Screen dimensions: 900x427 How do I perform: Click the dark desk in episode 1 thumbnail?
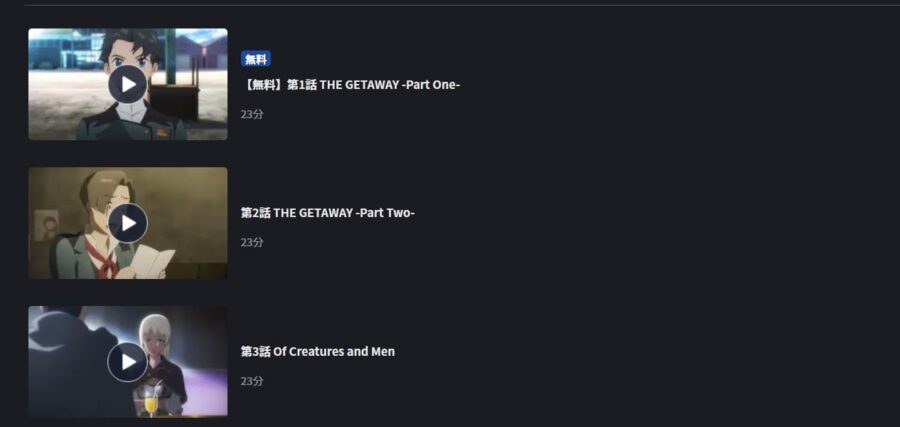175,102
